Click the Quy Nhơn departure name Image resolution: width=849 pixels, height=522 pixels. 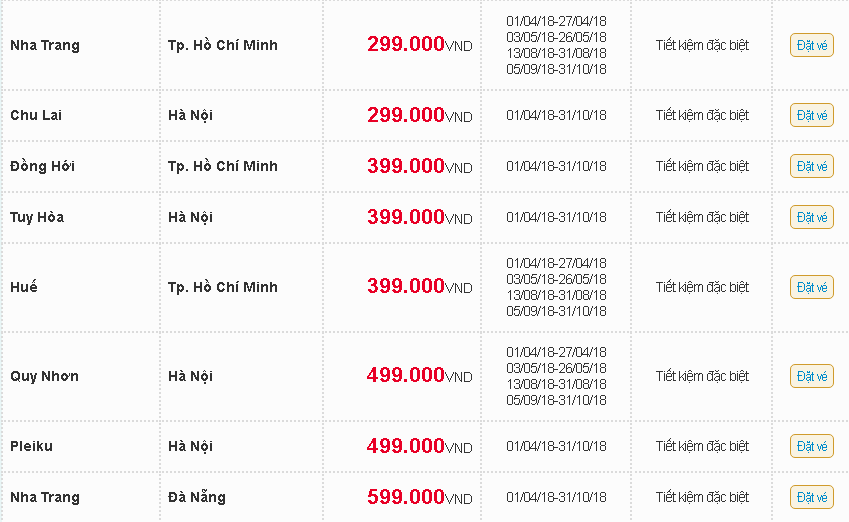[x=44, y=376]
